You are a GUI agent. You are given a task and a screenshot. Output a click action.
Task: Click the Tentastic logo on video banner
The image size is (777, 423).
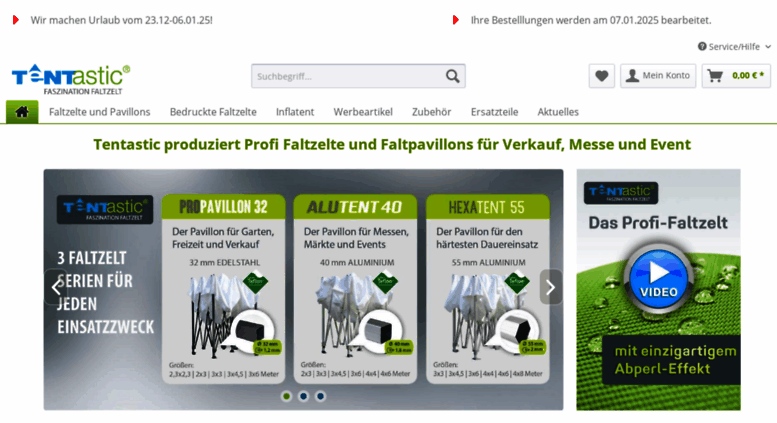(x=621, y=193)
